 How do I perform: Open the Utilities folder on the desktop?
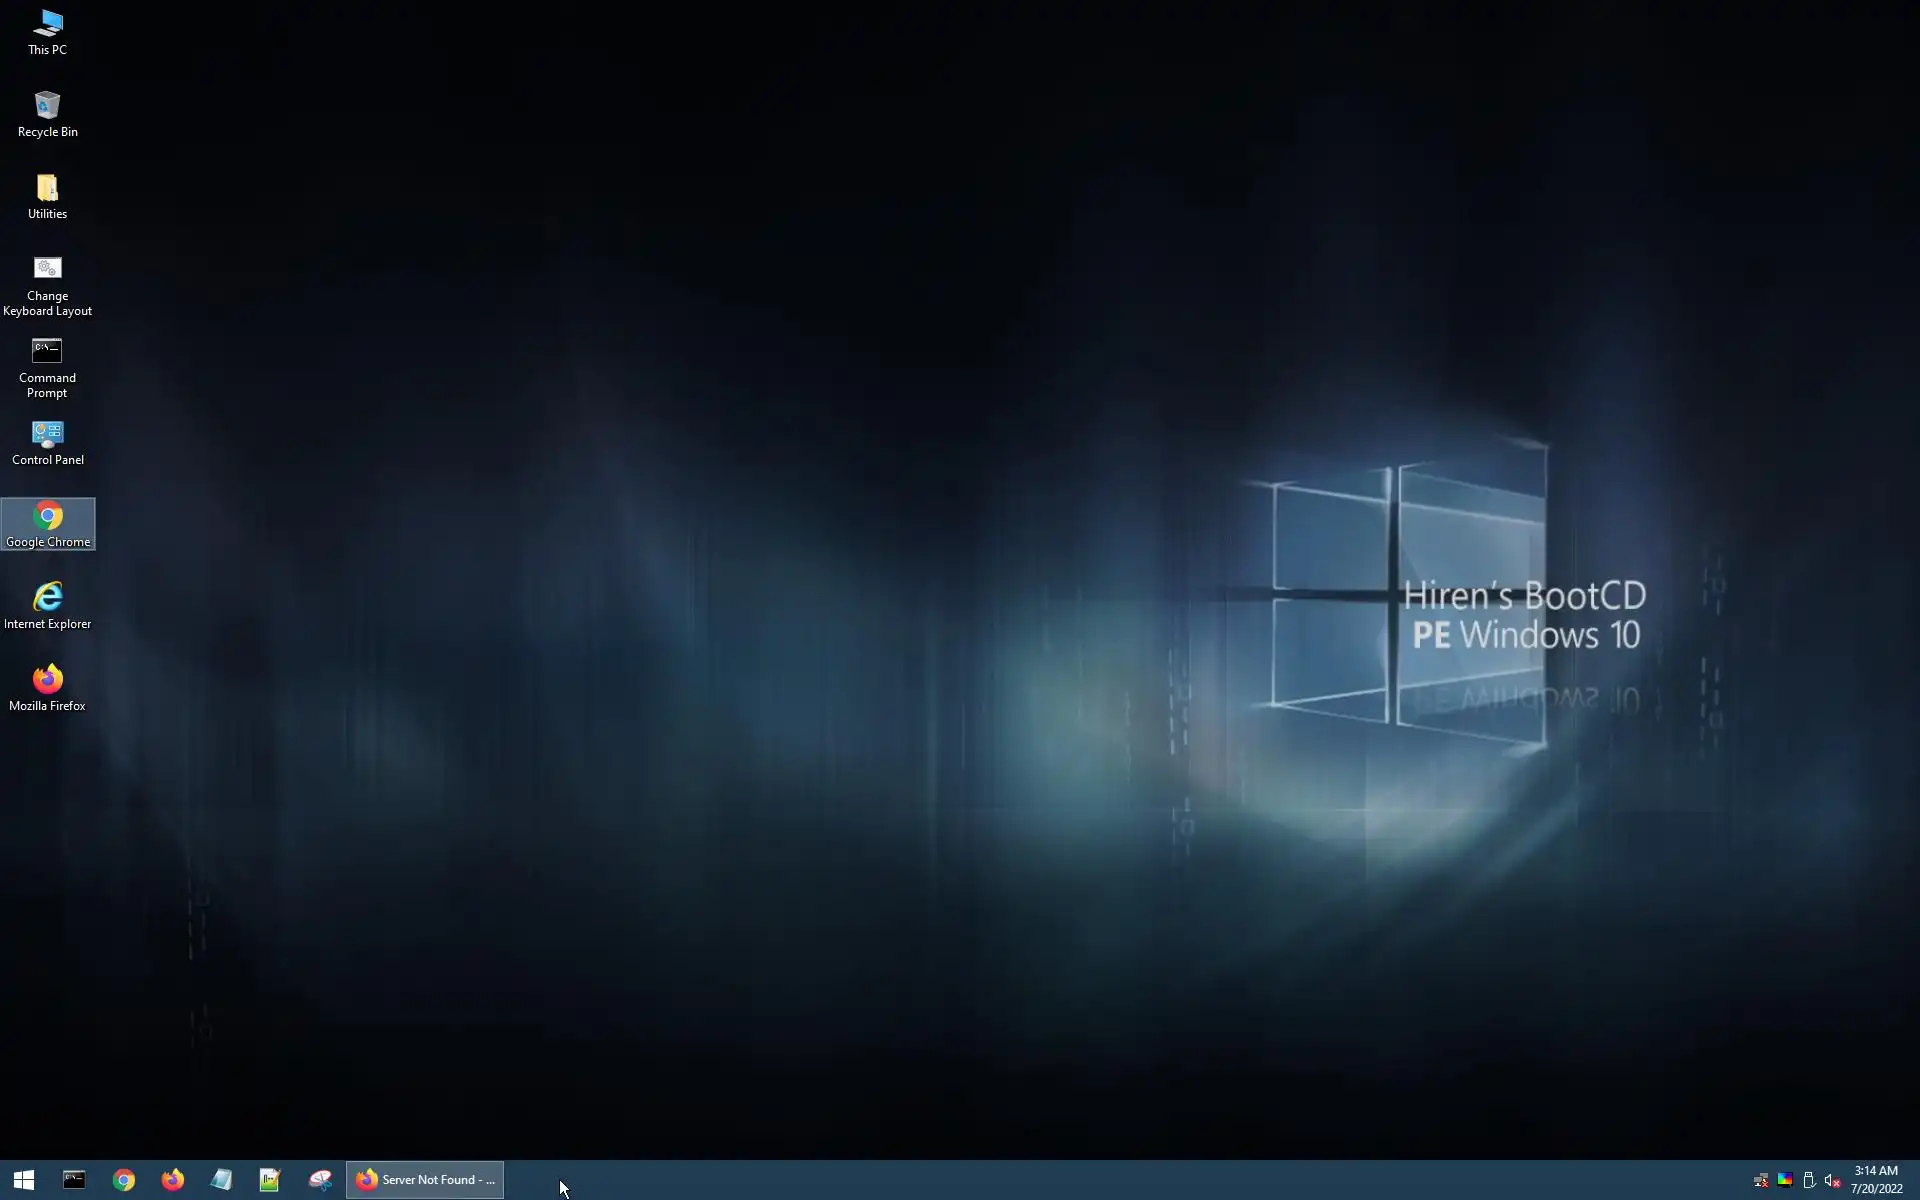47,195
